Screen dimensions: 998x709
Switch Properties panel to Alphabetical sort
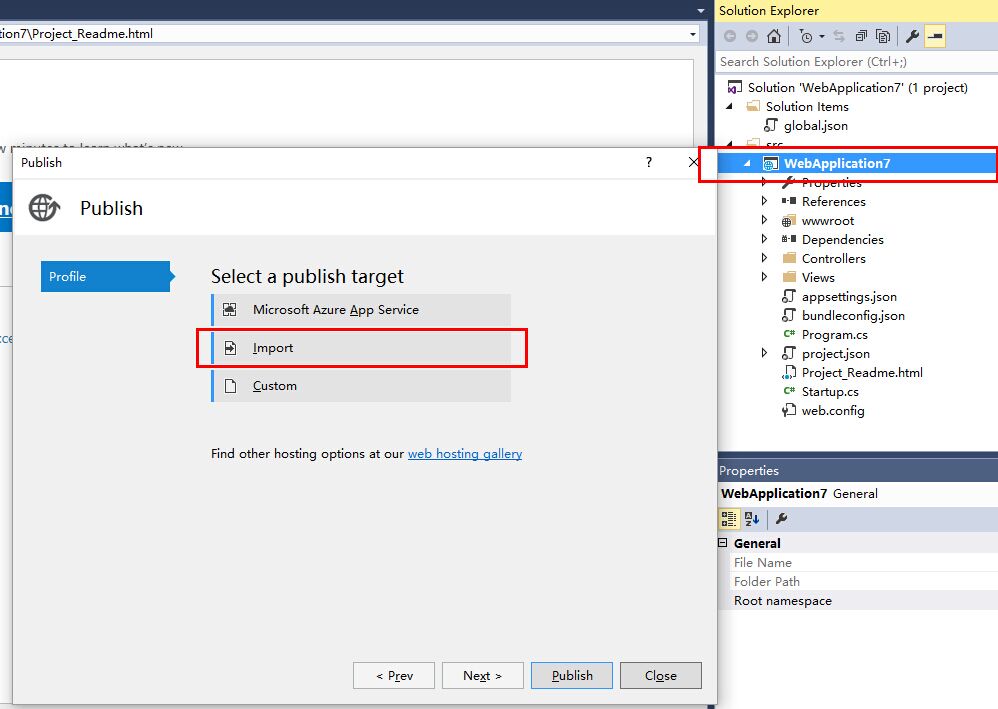coord(752,519)
